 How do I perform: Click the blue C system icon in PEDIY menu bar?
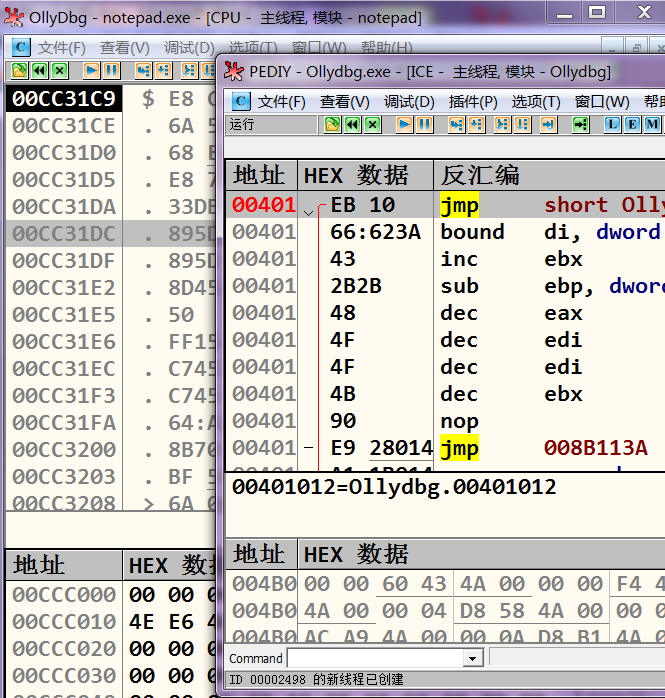pos(241,101)
